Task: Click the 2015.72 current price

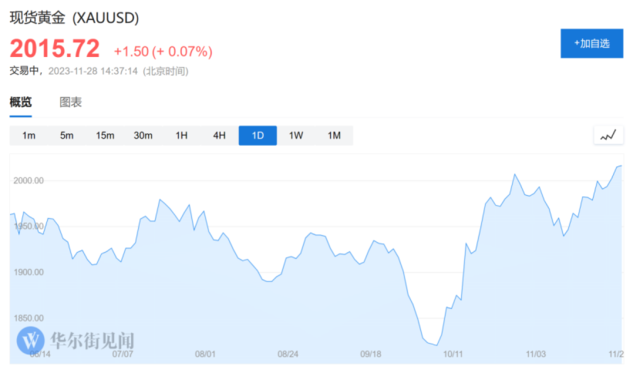Action: [55, 49]
